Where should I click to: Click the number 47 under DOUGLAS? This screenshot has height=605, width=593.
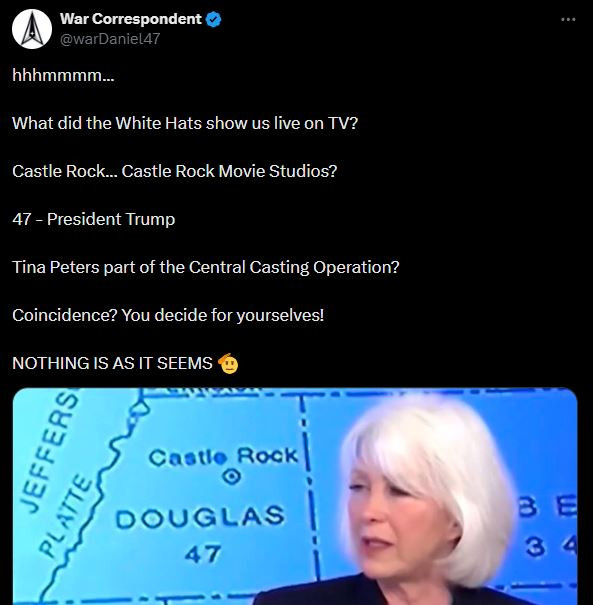[x=203, y=554]
